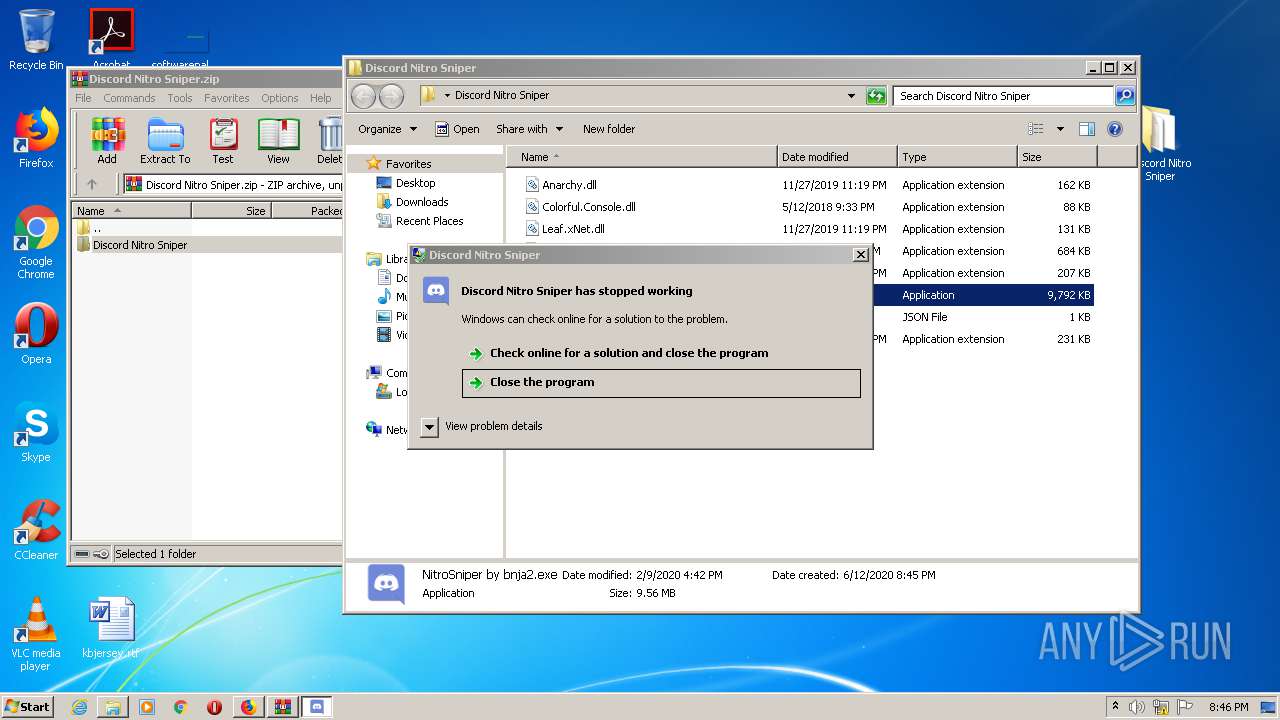The height and width of the screenshot is (720, 1280).
Task: Select the Skype desktop shortcut
Action: [36, 432]
